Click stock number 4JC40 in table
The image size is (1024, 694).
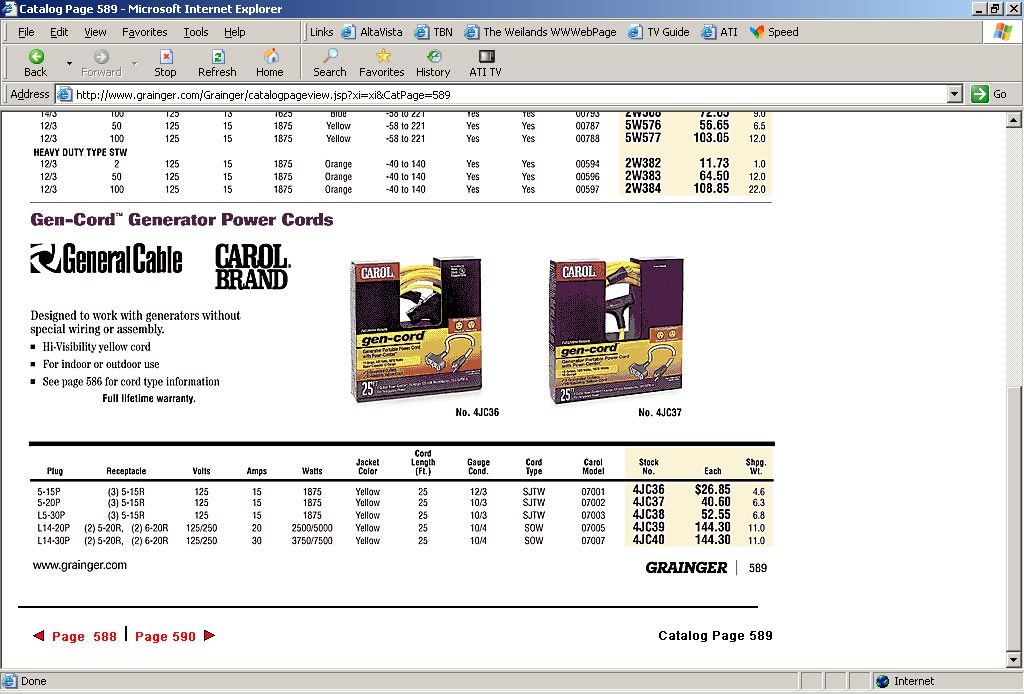[648, 540]
